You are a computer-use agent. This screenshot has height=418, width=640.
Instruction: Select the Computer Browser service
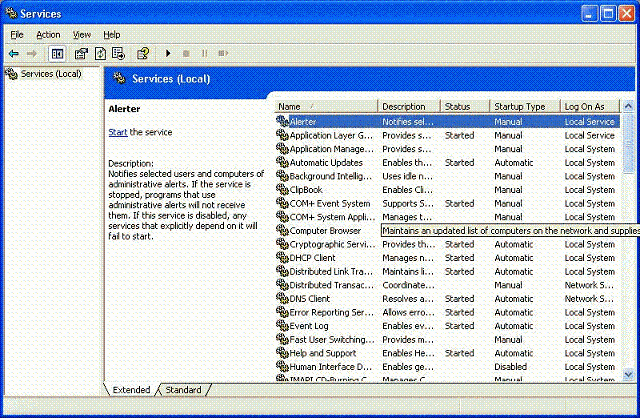point(325,231)
